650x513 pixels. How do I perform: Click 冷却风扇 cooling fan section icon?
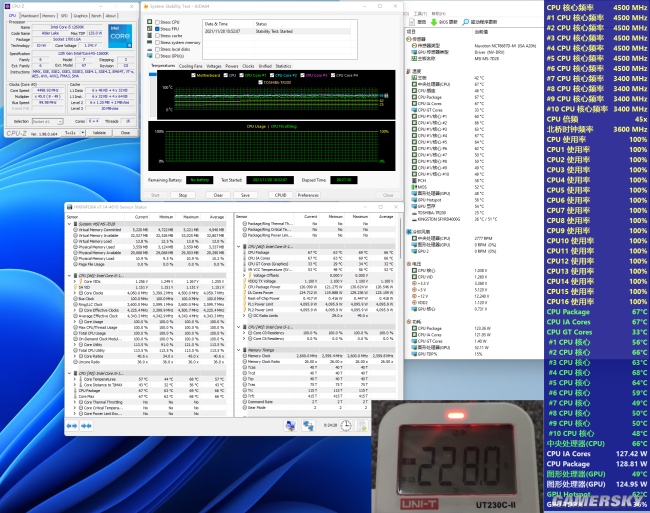[x=409, y=232]
